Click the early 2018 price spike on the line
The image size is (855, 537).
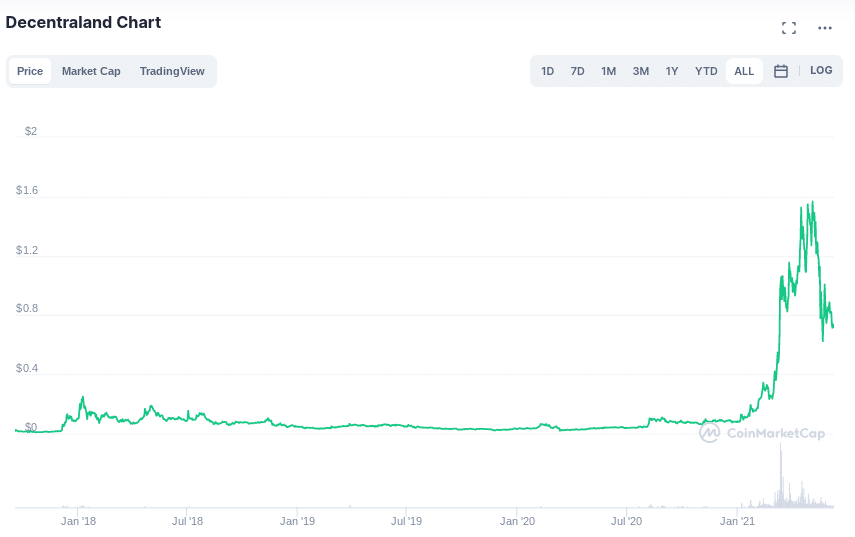point(83,398)
